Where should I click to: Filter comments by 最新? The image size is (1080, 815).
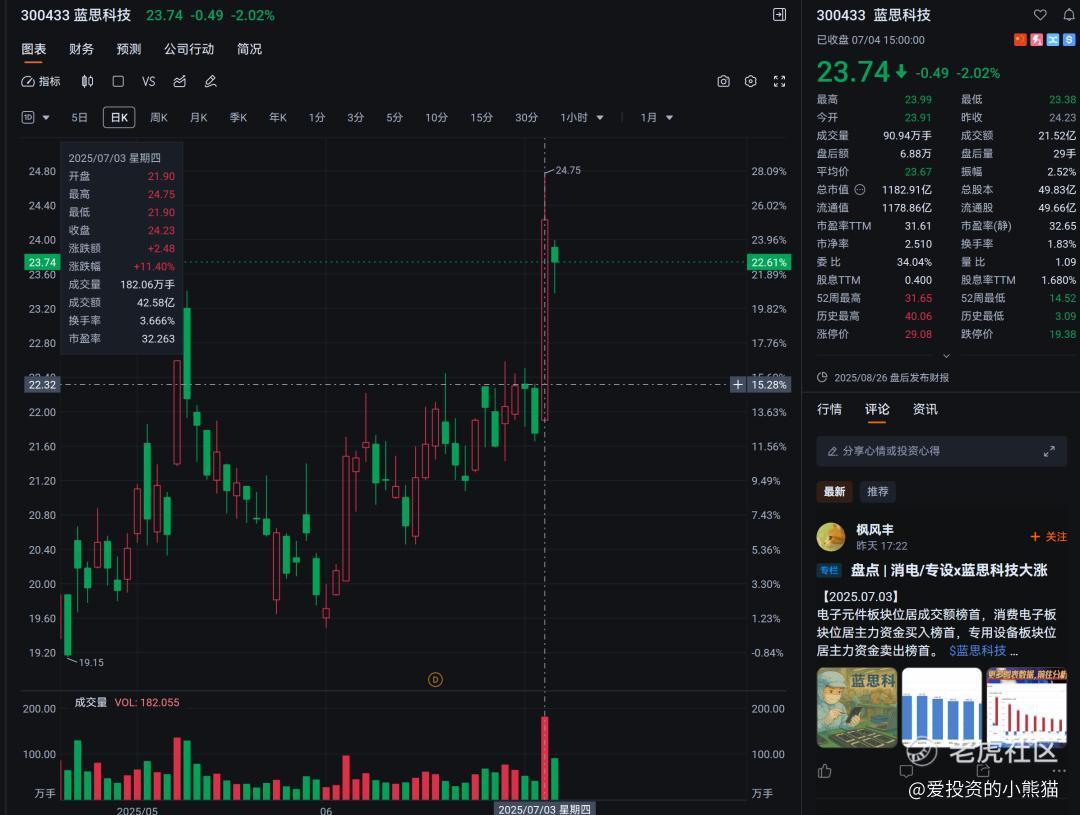point(834,492)
